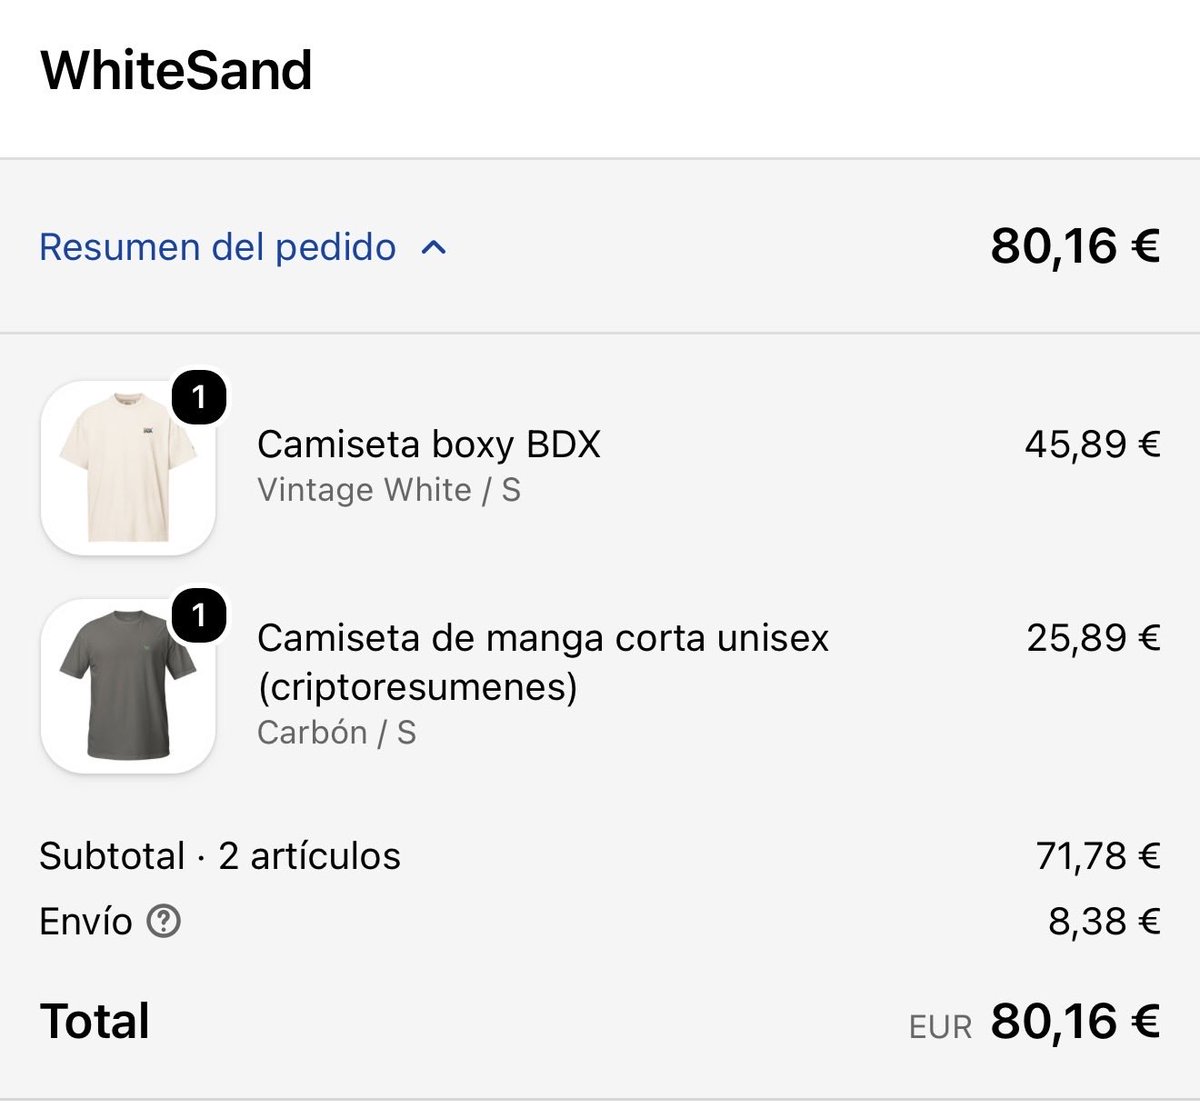
Task: Open shipping info help icon next to Envío
Action: tap(164, 920)
